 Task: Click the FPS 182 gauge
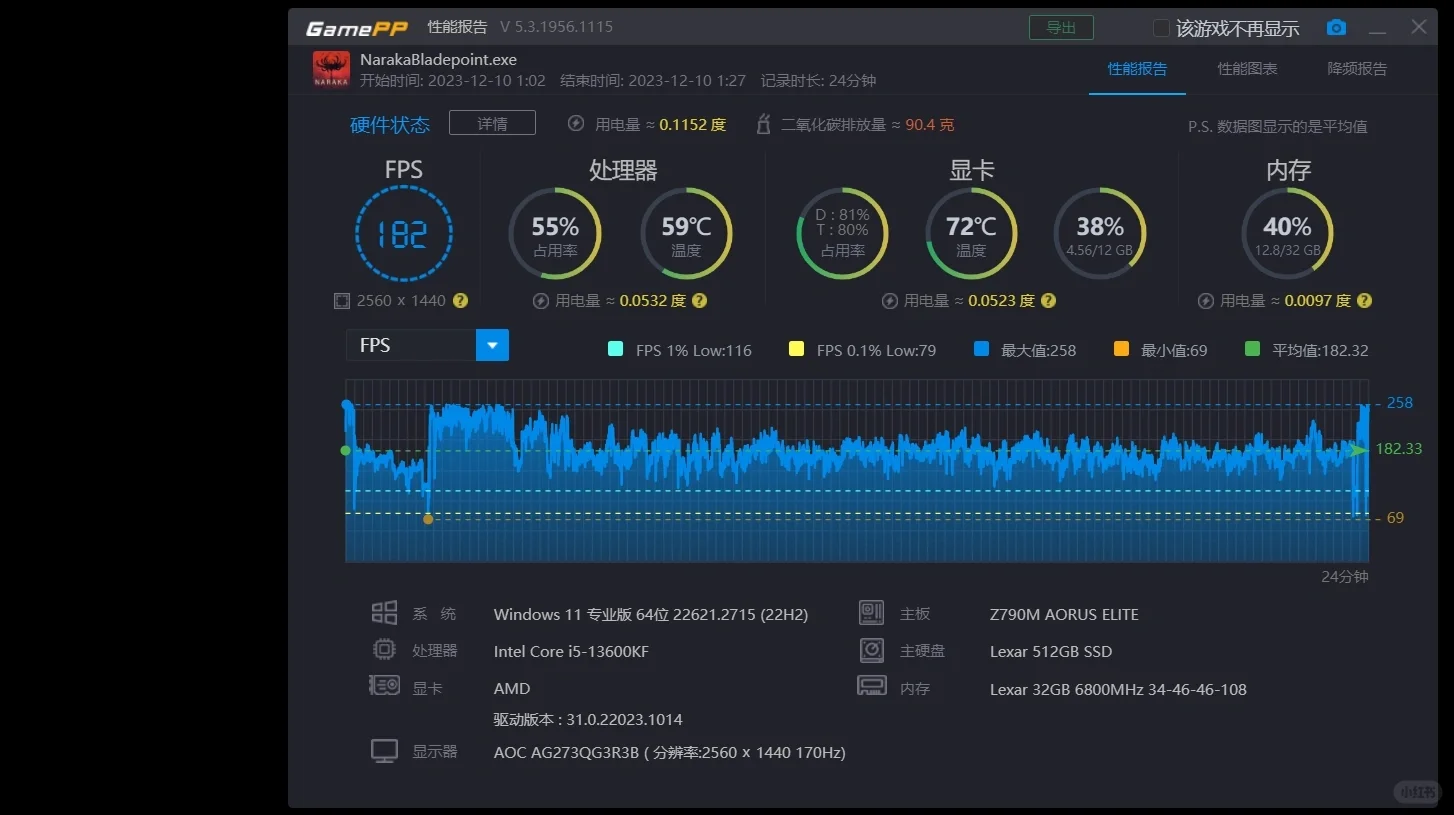point(404,234)
